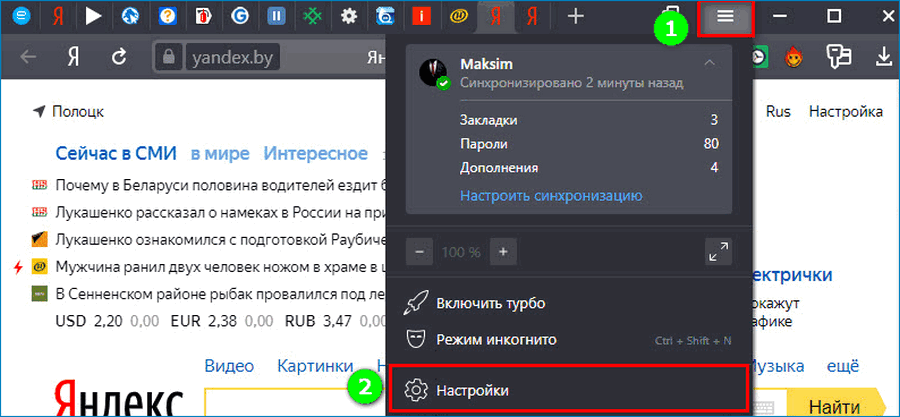Click Закладки row in sync panel
Screen dimensions: 900x417
pyautogui.click(x=589, y=120)
